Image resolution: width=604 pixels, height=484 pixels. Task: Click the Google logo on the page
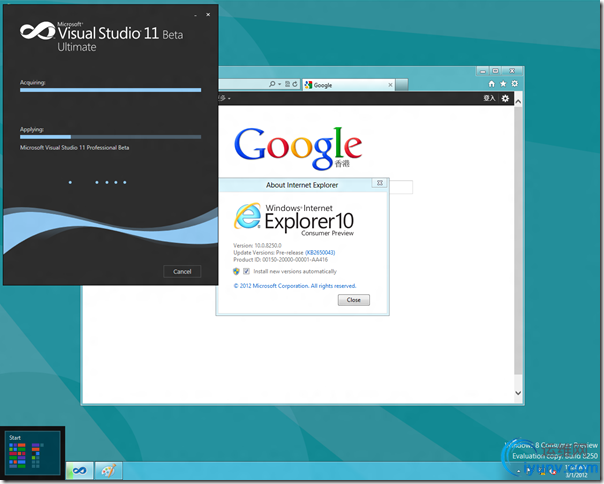pos(298,148)
